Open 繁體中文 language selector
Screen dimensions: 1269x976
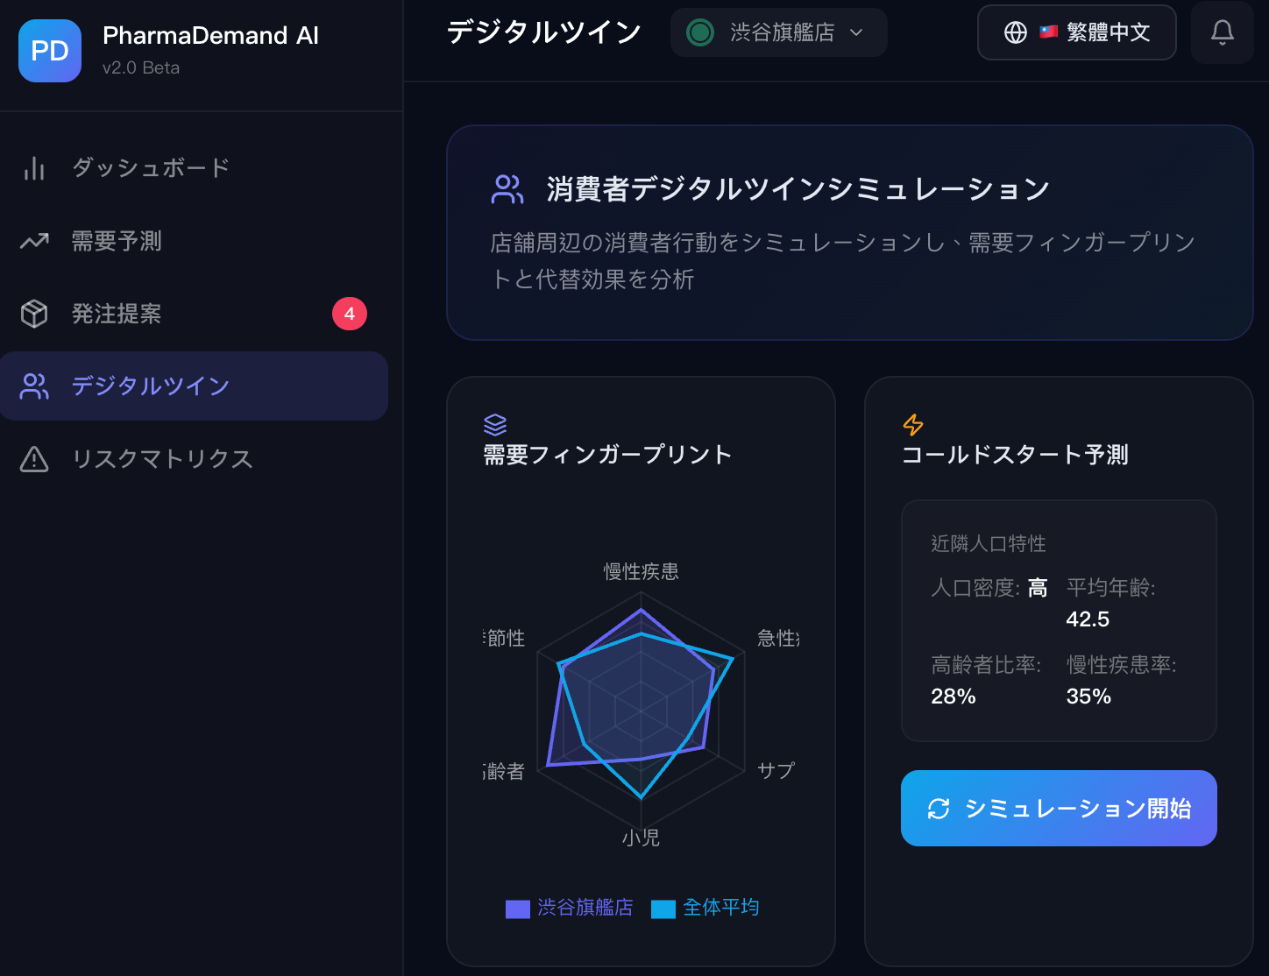pyautogui.click(x=1076, y=32)
